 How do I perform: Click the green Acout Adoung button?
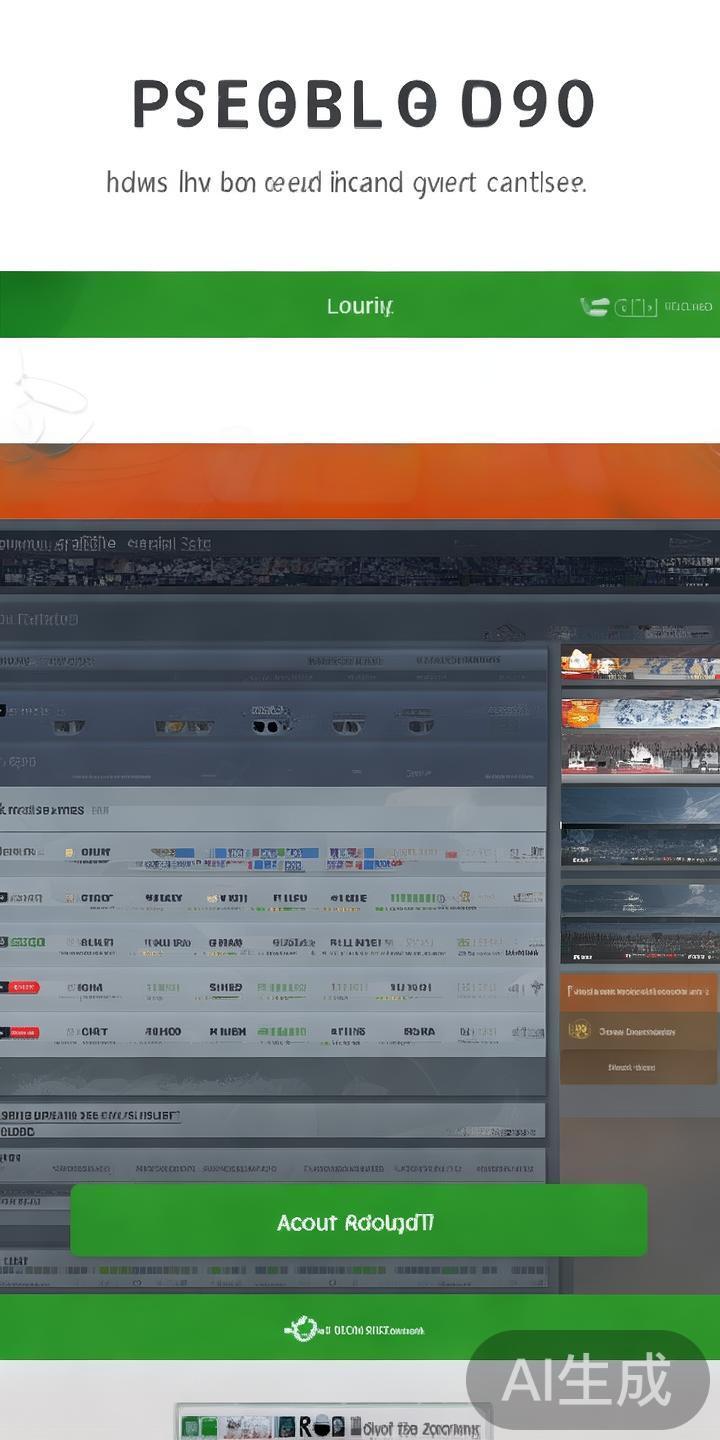click(x=358, y=1221)
